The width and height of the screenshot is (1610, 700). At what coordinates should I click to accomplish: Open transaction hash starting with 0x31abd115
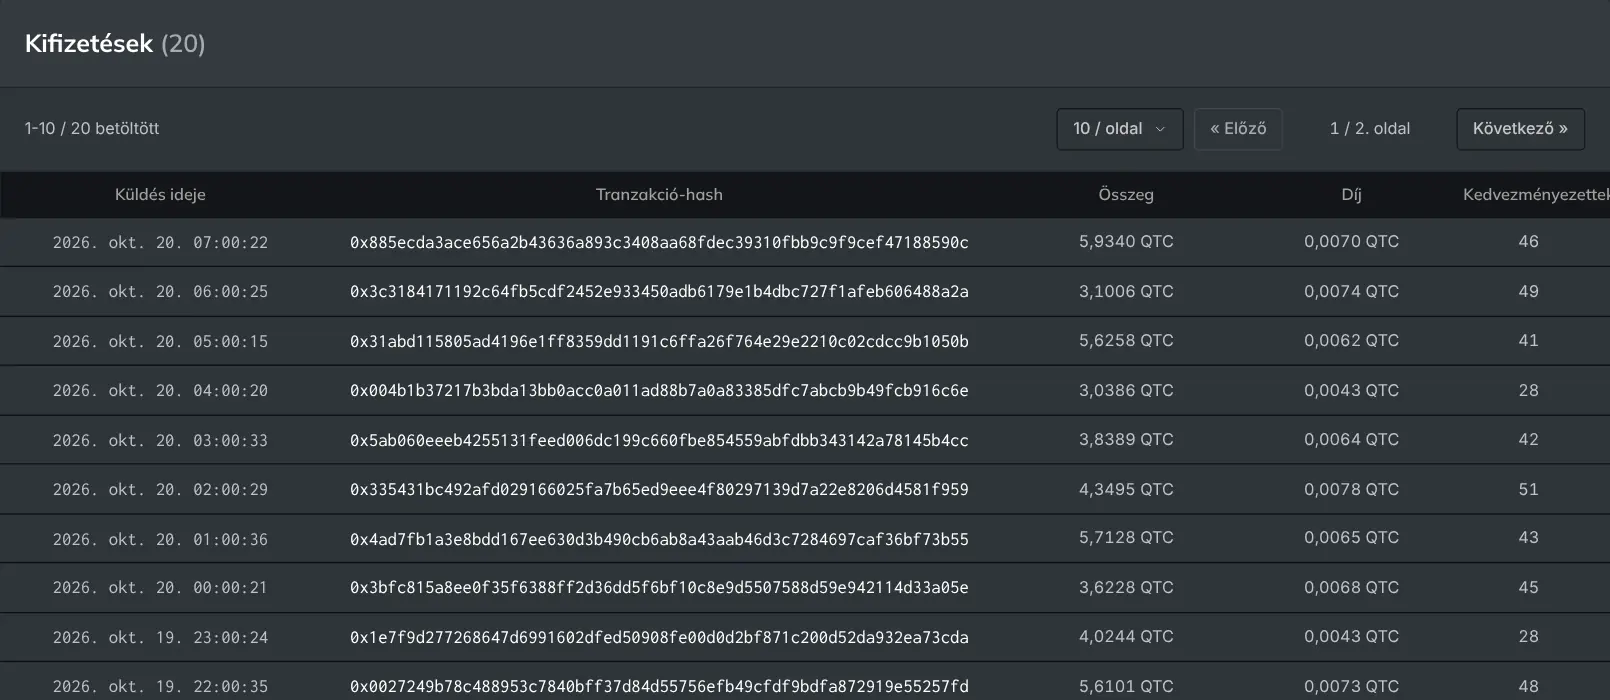pos(659,341)
